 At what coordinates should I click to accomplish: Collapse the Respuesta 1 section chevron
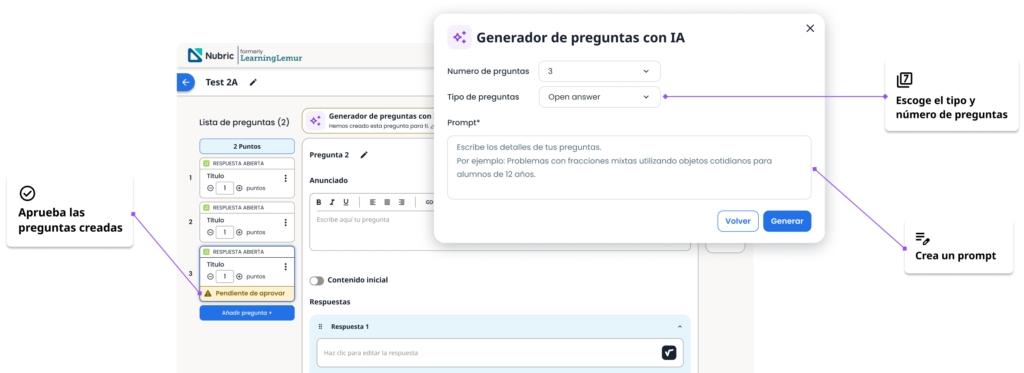[x=679, y=327]
